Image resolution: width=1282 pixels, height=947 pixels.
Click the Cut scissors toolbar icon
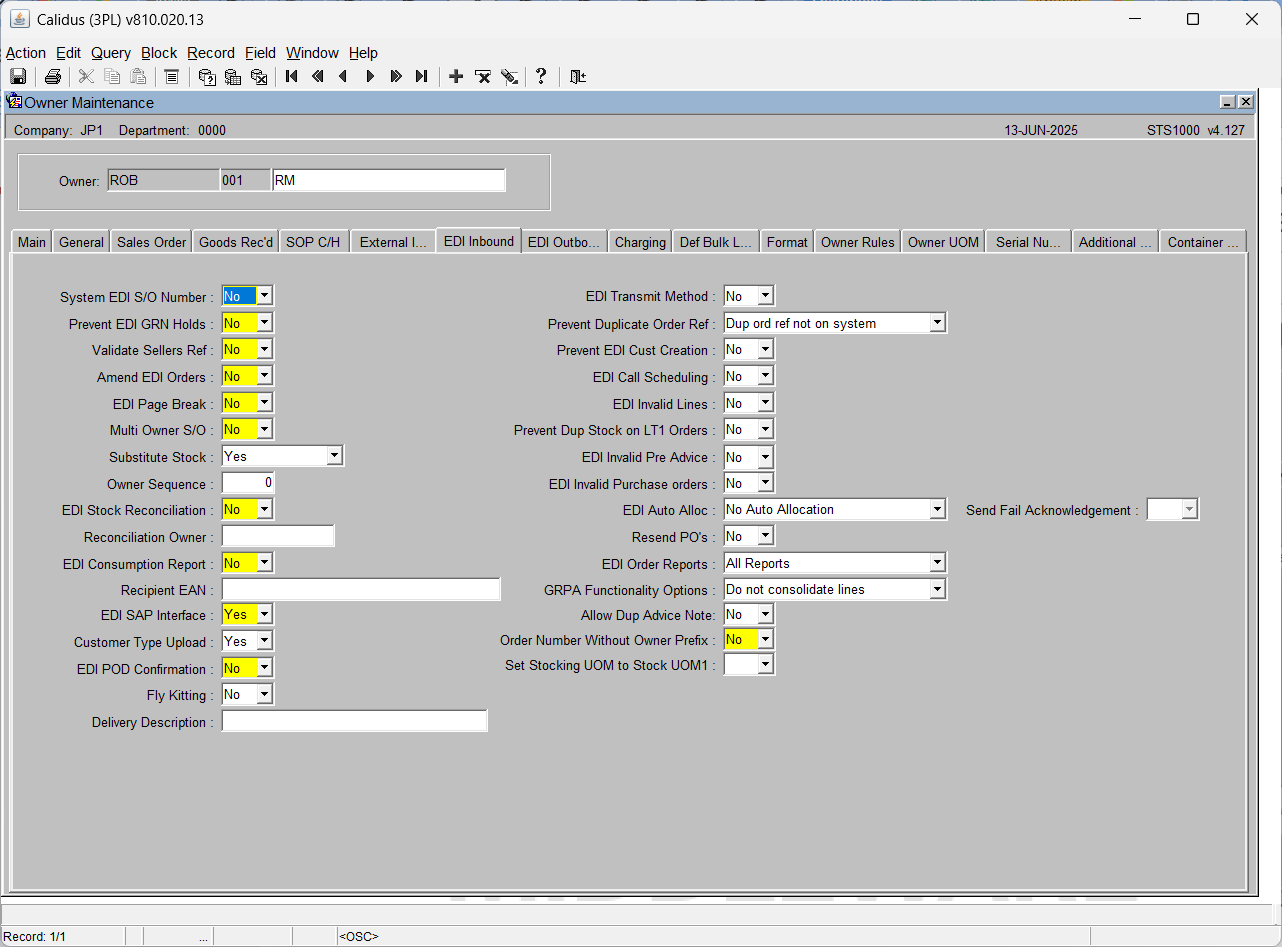[86, 76]
